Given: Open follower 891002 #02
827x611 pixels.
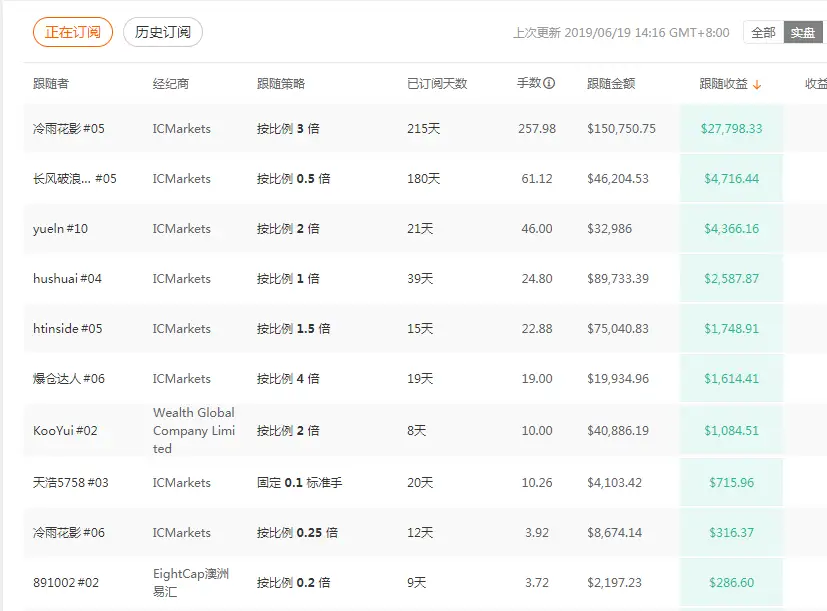Looking at the screenshot, I should pyautogui.click(x=66, y=583).
